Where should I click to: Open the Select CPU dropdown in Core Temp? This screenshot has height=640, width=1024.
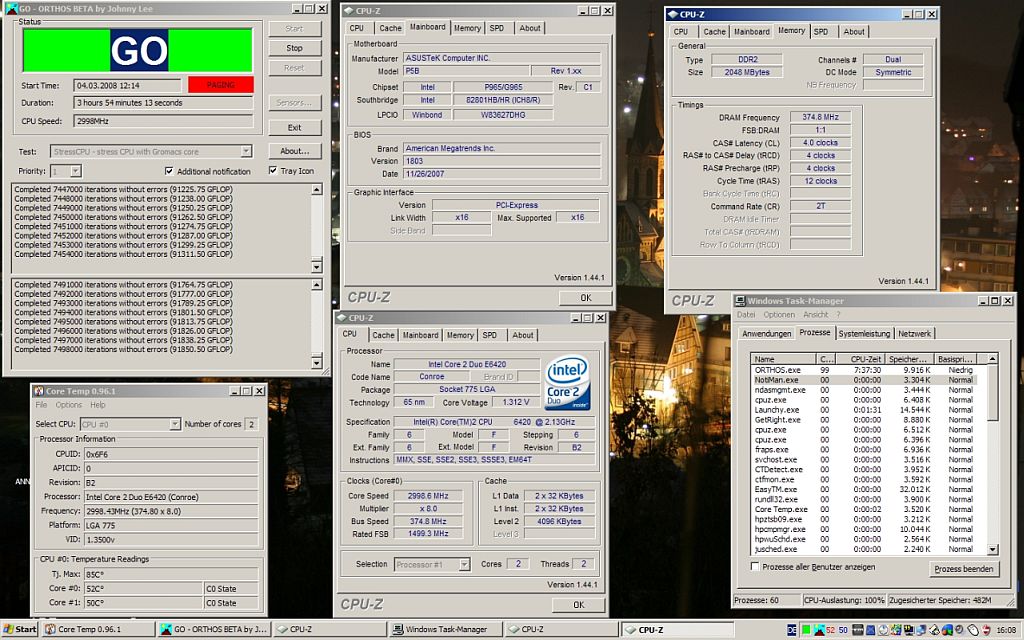point(174,424)
